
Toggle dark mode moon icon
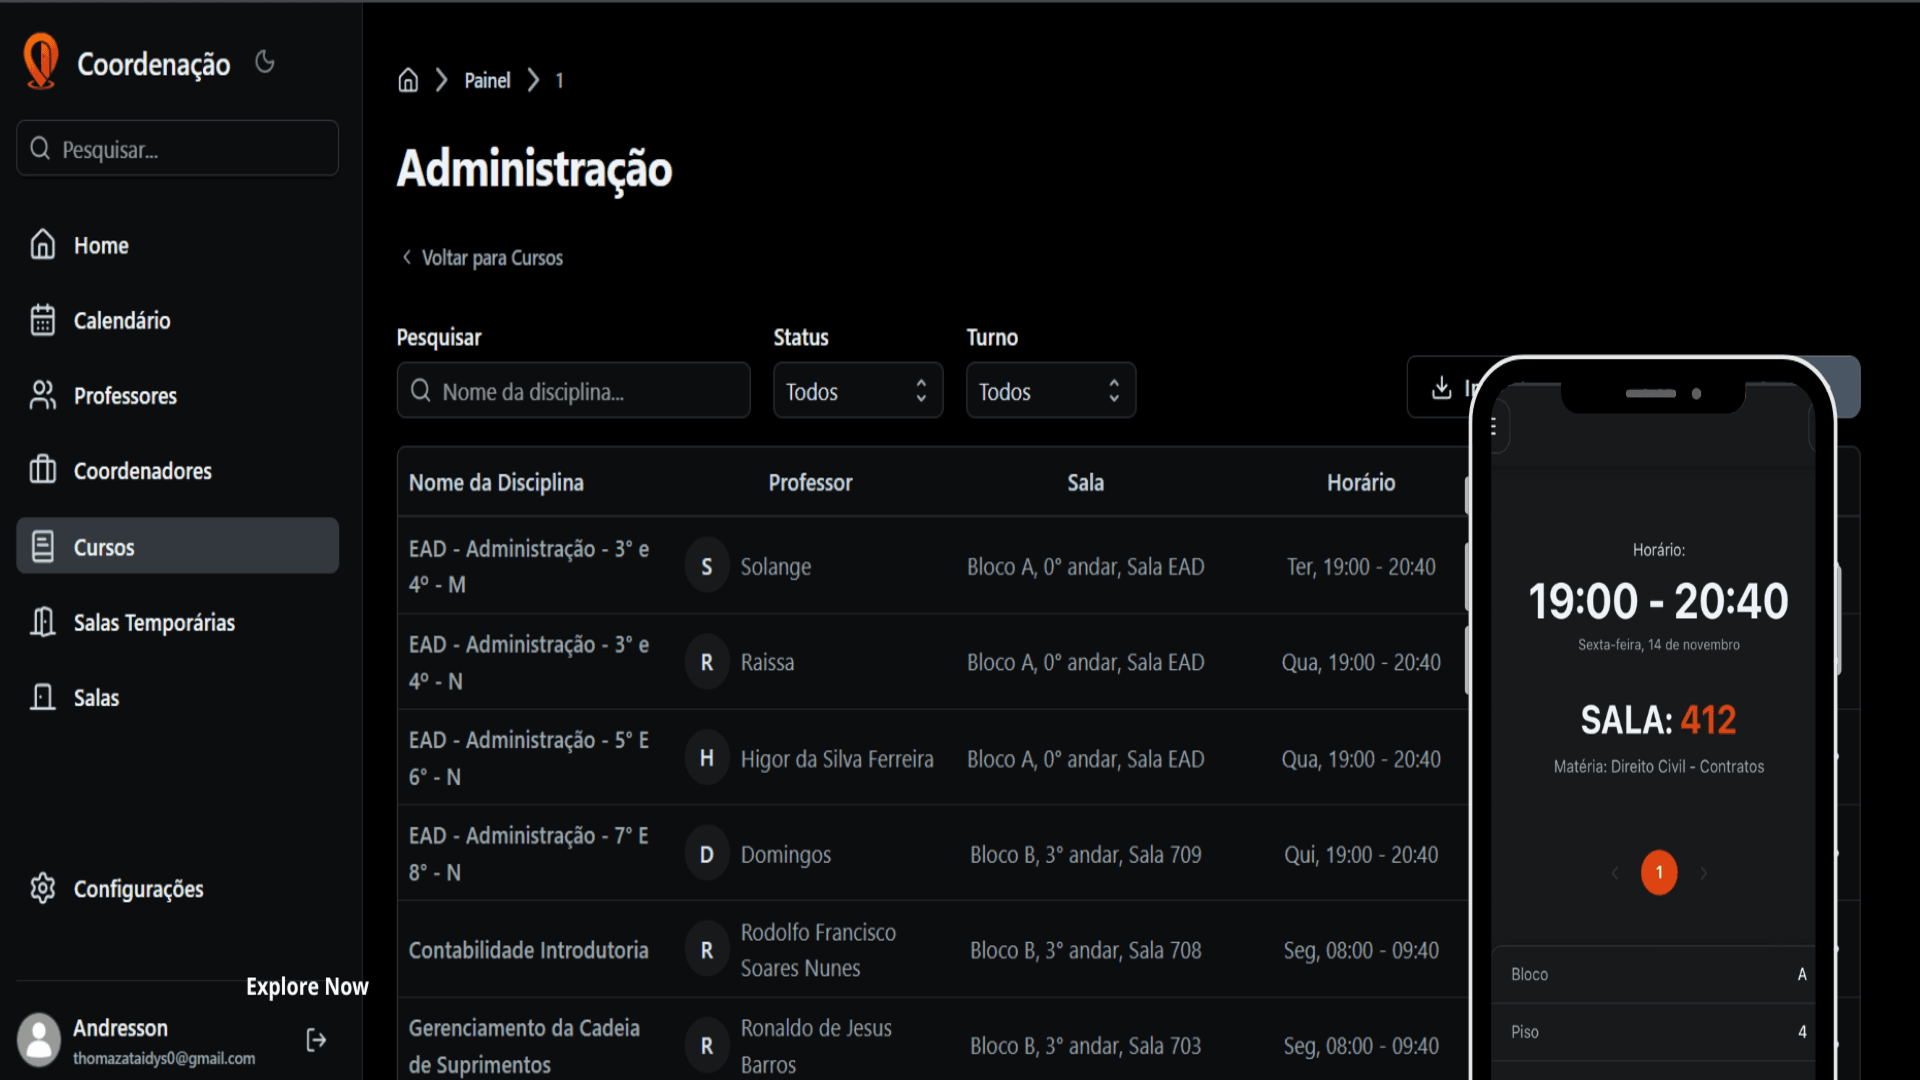(x=264, y=62)
